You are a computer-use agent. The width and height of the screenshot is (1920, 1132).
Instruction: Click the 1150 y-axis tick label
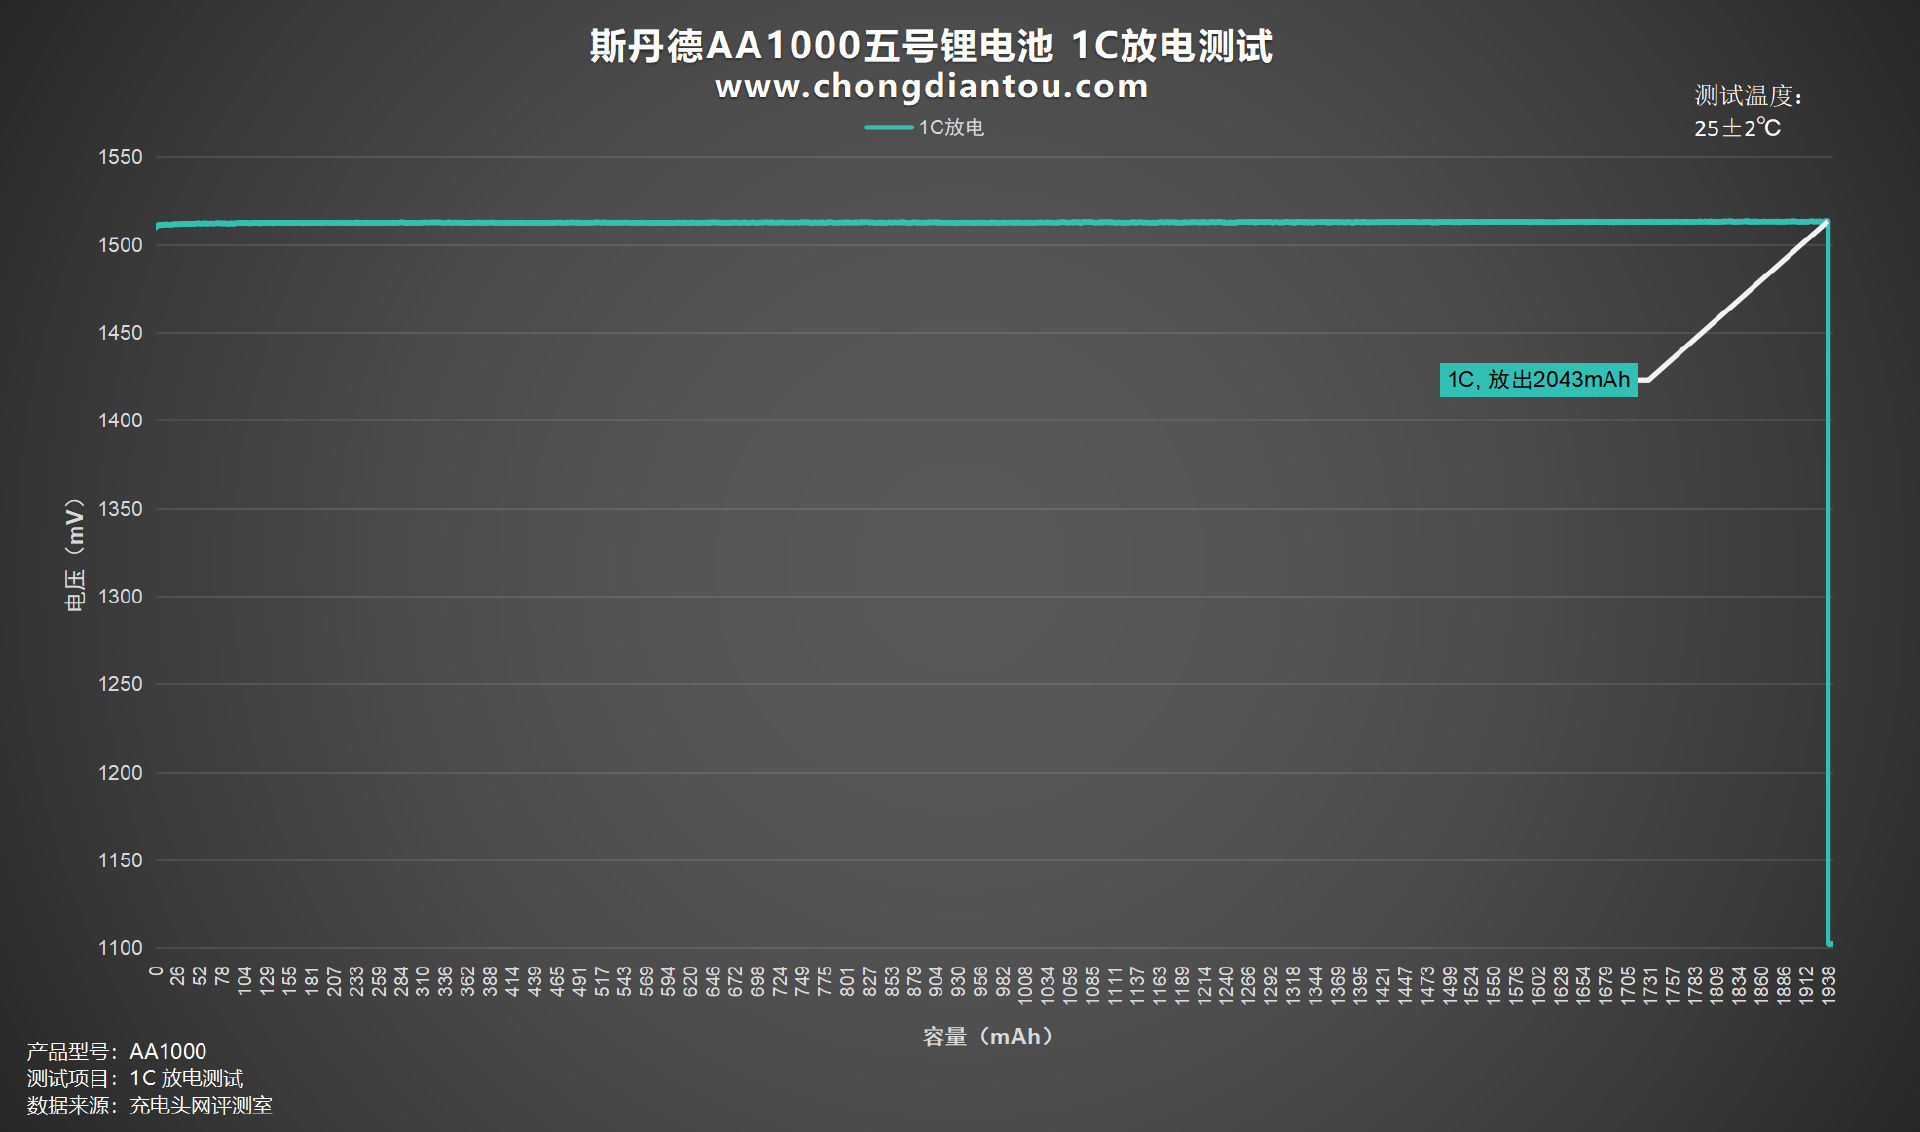click(120, 860)
